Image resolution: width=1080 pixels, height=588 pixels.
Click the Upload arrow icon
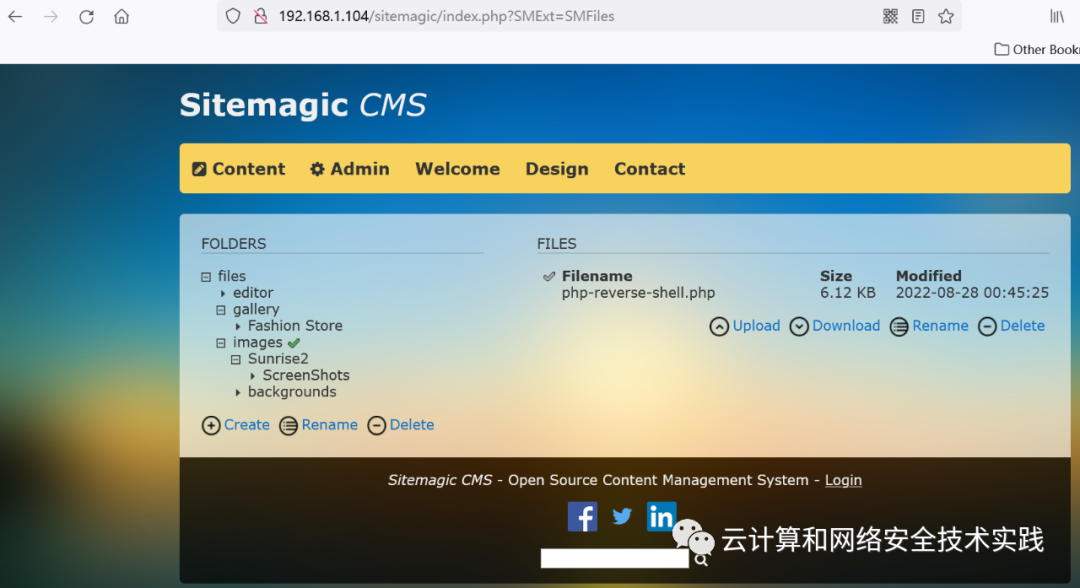point(719,326)
